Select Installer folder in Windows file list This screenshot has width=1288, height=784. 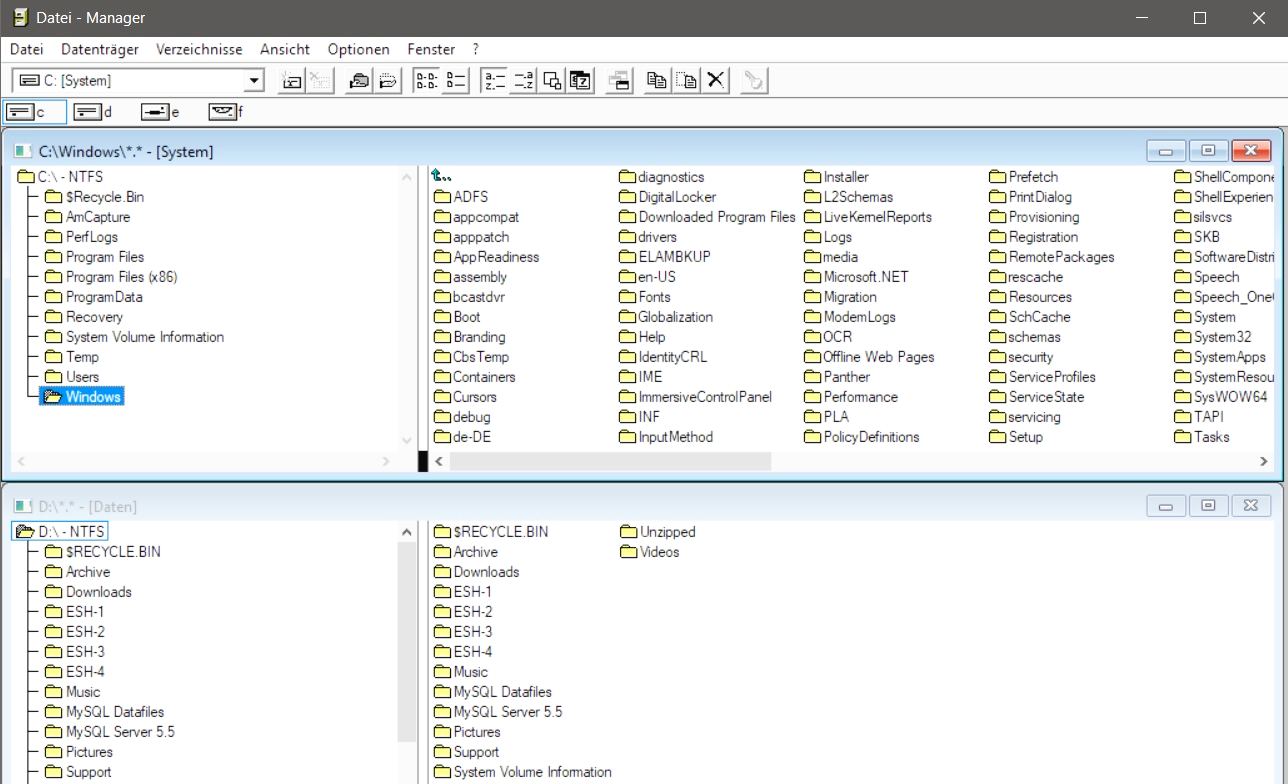836,177
